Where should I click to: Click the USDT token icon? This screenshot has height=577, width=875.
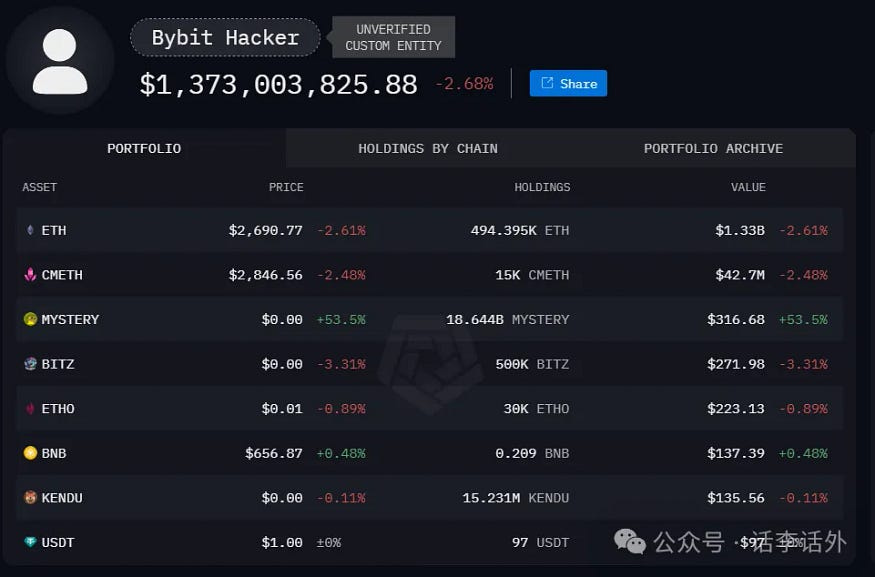(x=30, y=542)
